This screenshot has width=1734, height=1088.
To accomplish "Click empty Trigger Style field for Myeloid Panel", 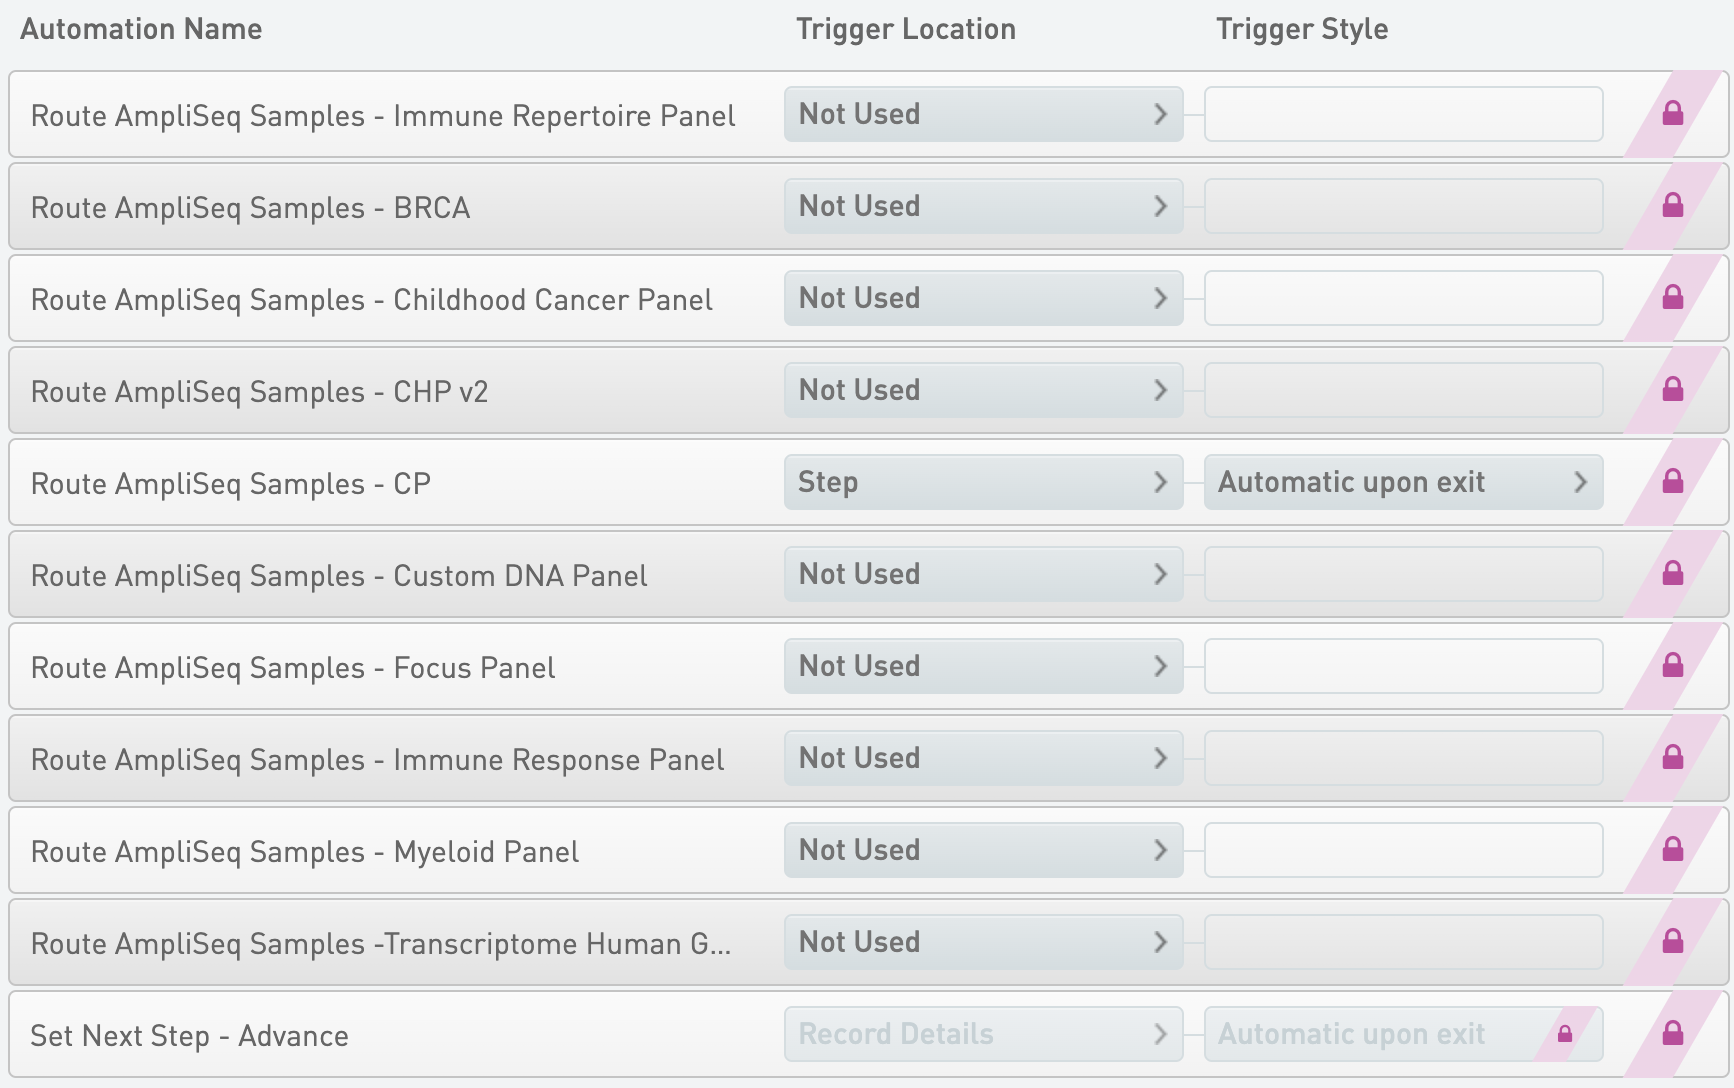I will coord(1402,850).
